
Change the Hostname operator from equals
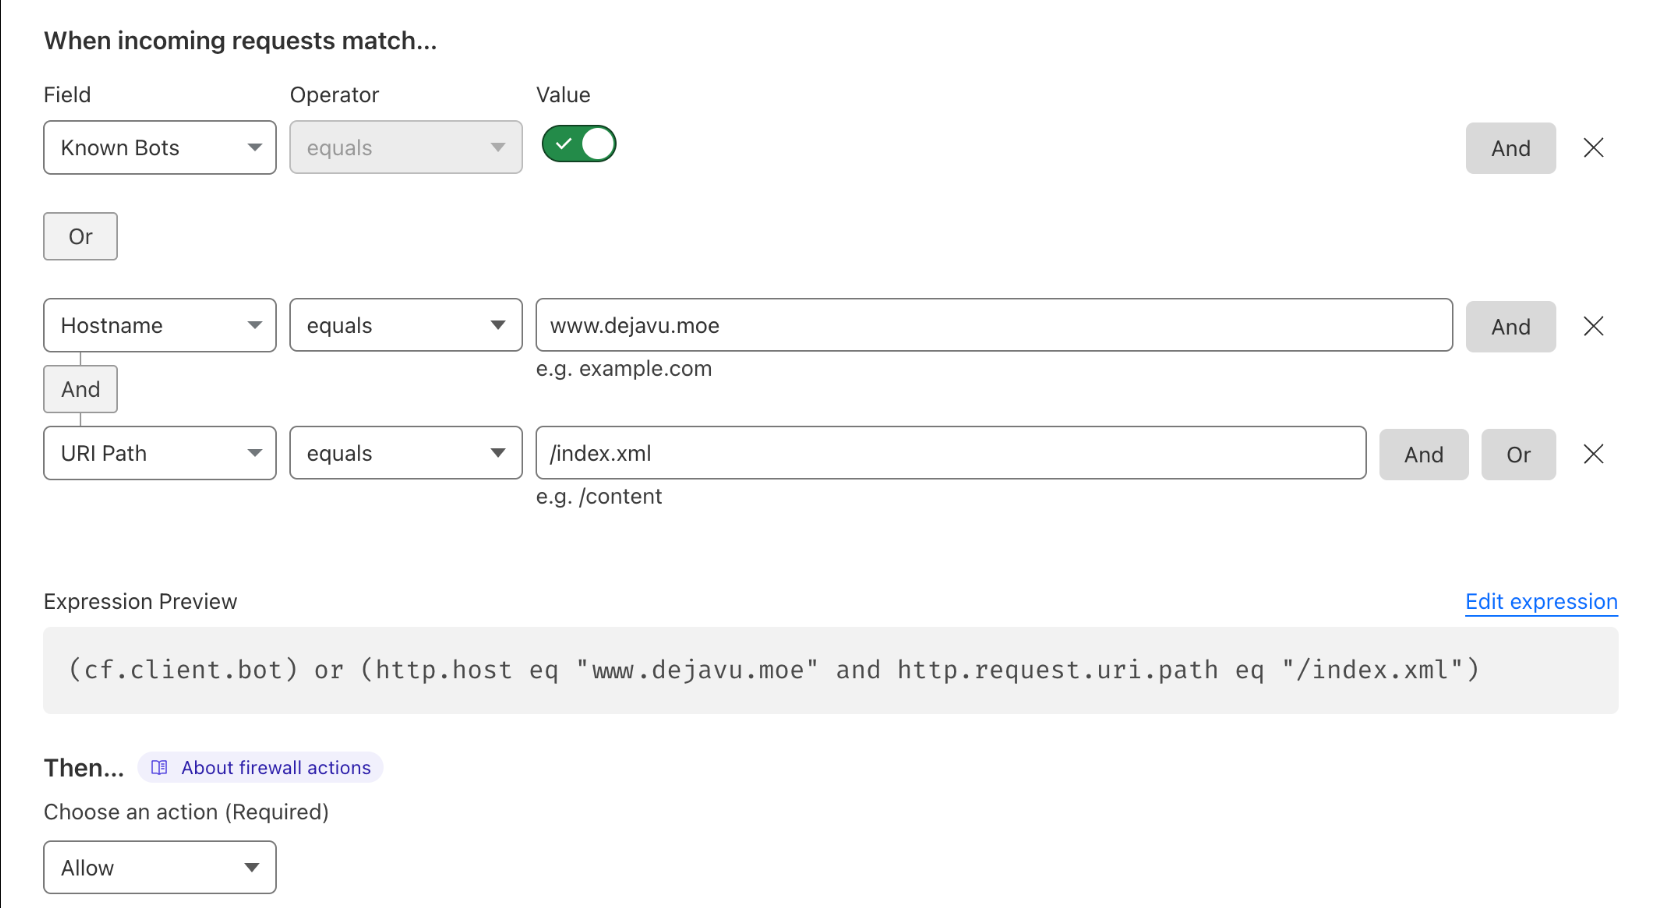click(x=405, y=326)
